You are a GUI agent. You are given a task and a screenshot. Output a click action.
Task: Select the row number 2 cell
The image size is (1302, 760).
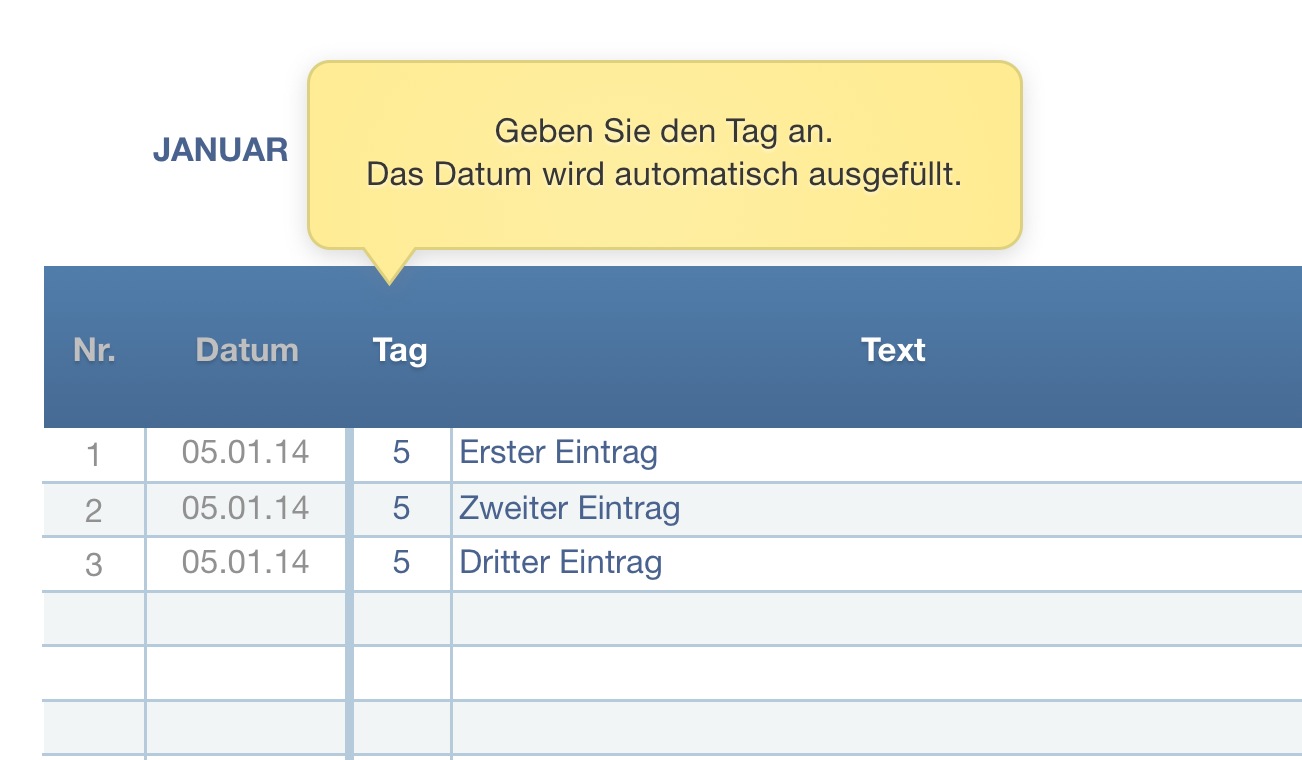tap(94, 510)
